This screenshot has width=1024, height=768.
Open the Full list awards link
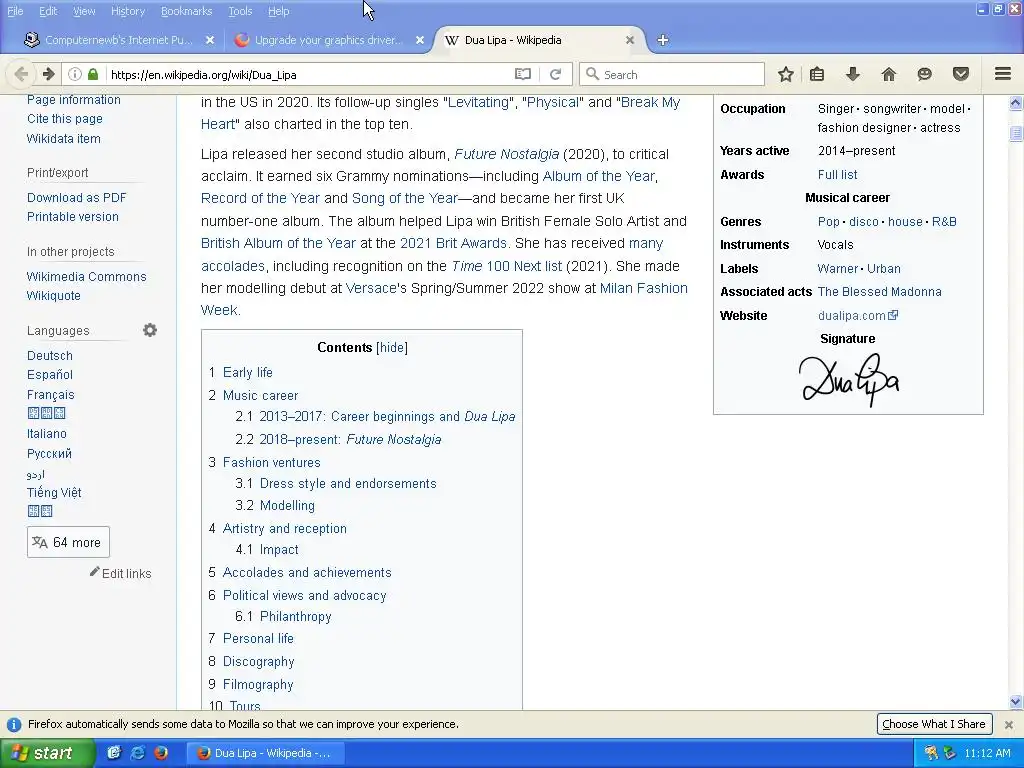[x=838, y=174]
